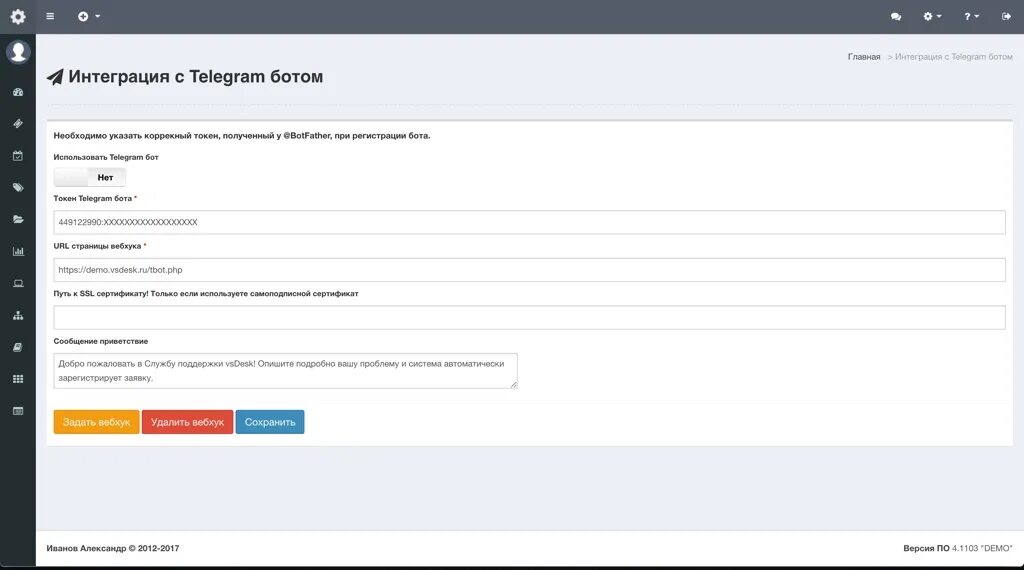Click the 'Токен Telegram бота' label
The image size is (1024, 570).
(93, 198)
